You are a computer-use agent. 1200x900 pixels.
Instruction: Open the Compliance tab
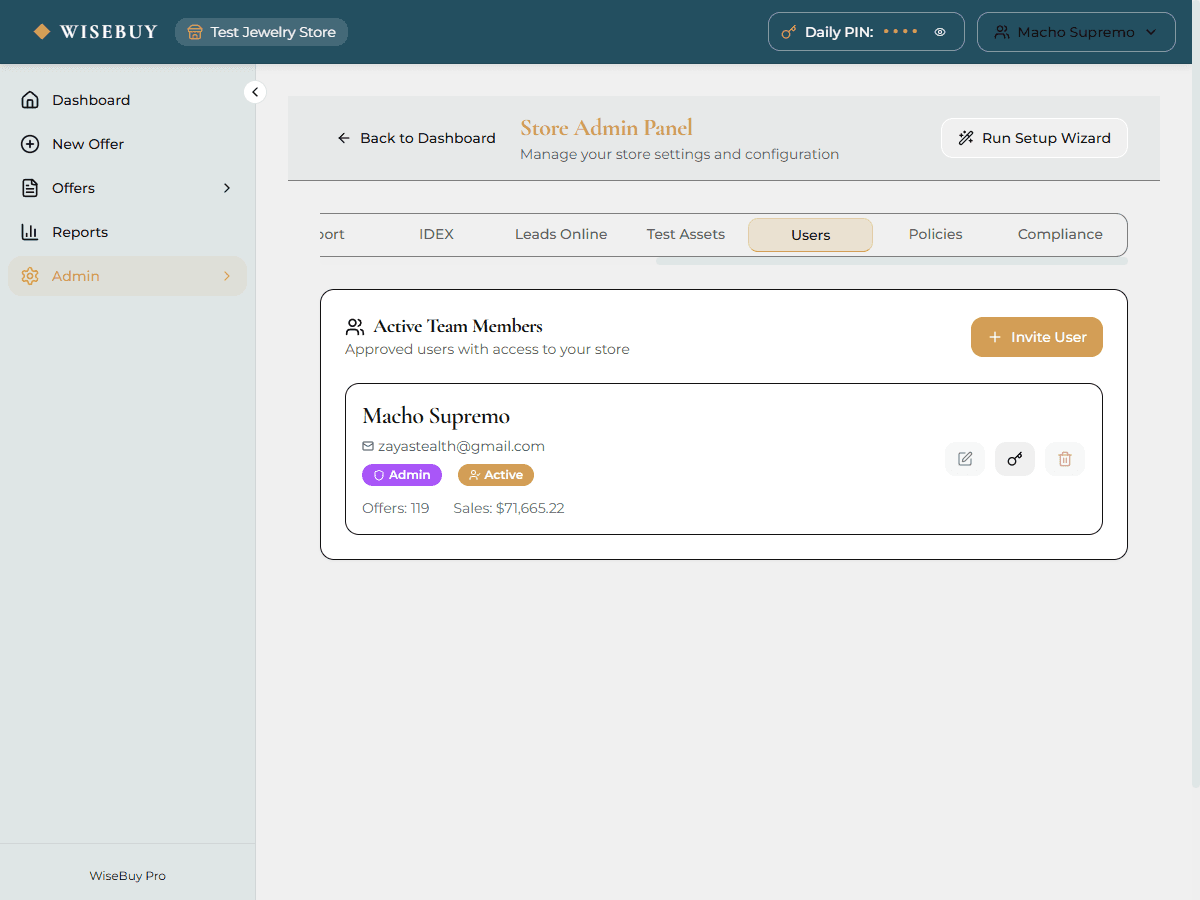(1059, 233)
